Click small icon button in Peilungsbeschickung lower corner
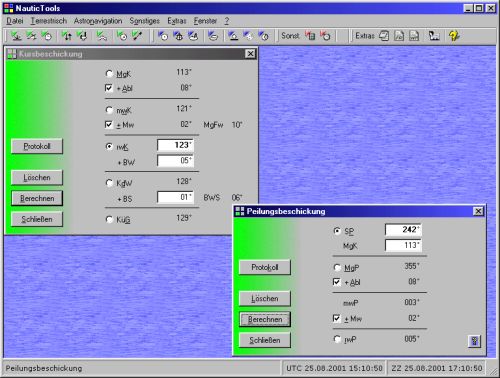Image resolution: width=500 pixels, height=378 pixels. point(475,341)
